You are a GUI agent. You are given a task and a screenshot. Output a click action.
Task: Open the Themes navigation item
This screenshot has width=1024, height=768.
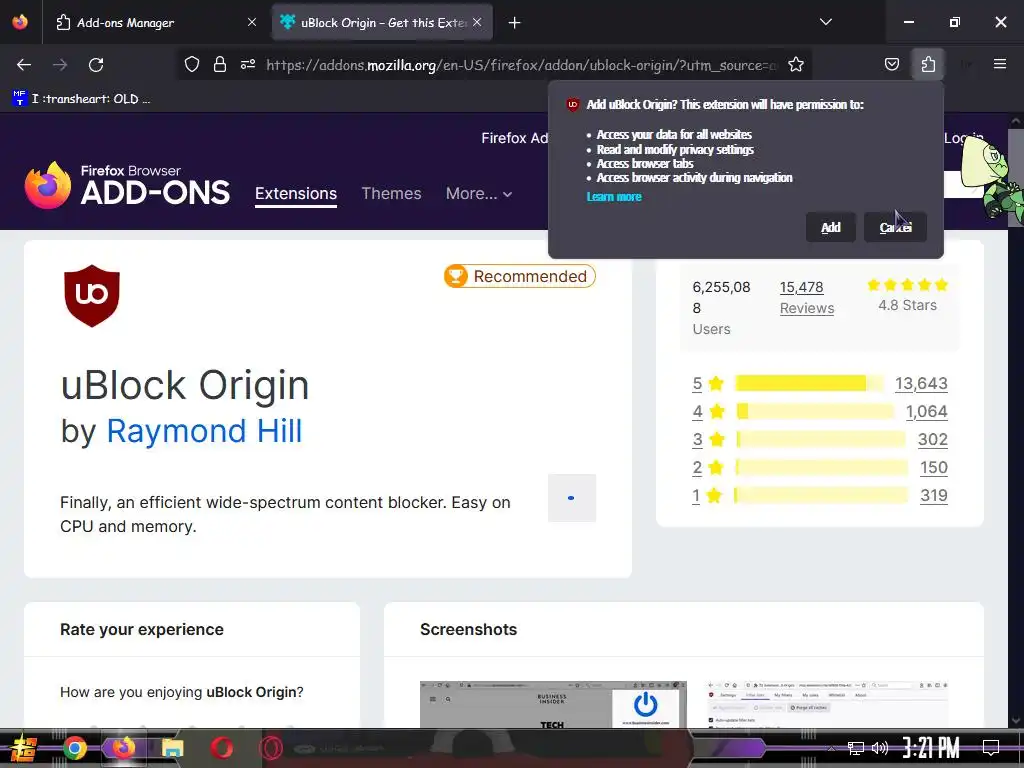tap(391, 194)
